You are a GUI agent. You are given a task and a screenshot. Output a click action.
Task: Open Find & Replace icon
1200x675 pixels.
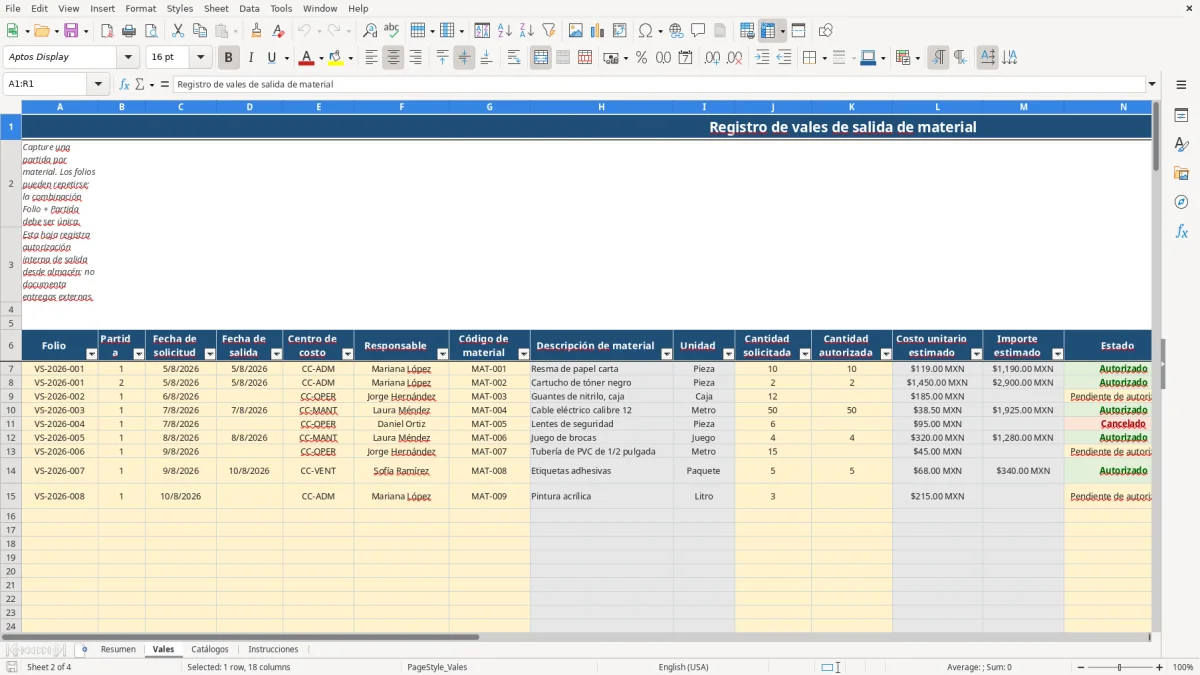pyautogui.click(x=370, y=30)
